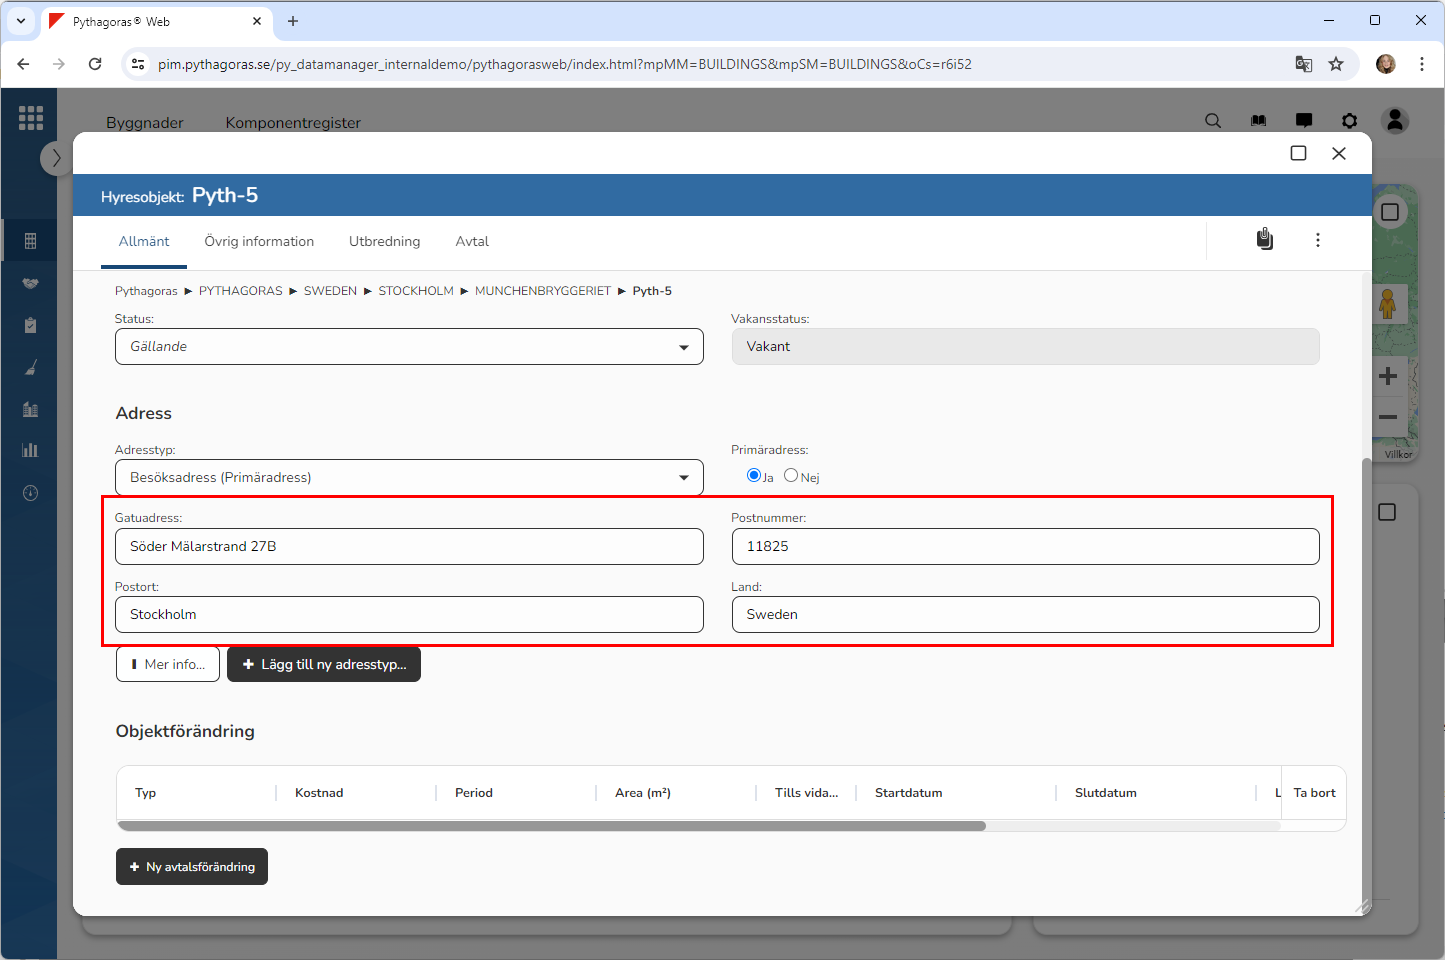Open the three-dot more options menu

[1318, 240]
